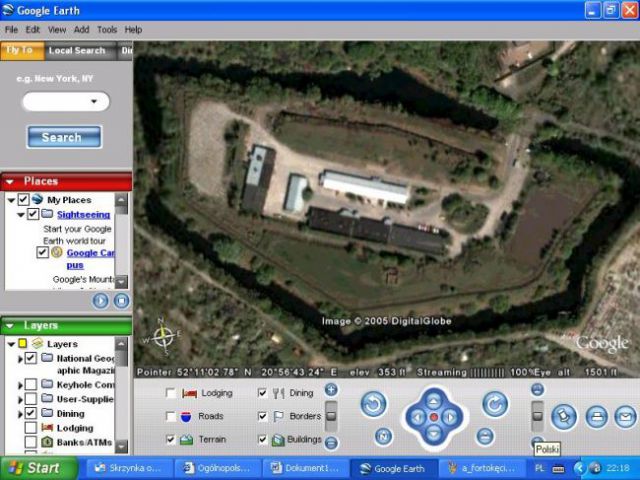This screenshot has width=640, height=480.
Task: Switch to Dokument1 in the taskbar
Action: point(306,468)
